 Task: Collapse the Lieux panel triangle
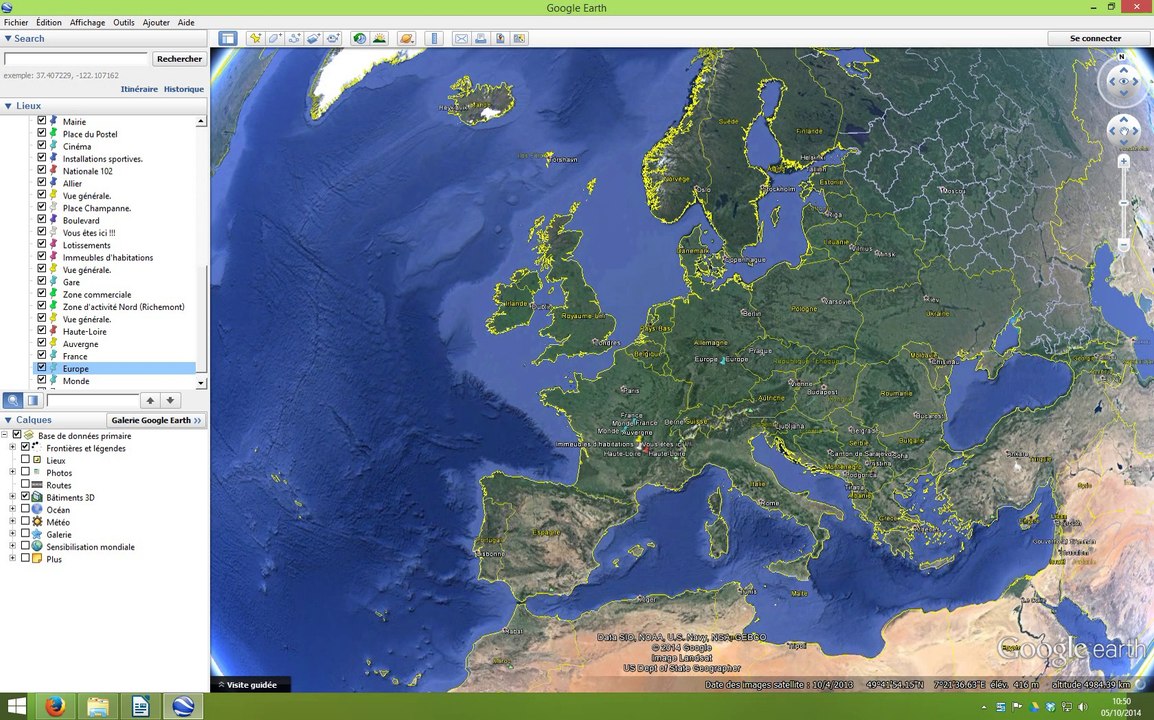click(8, 106)
